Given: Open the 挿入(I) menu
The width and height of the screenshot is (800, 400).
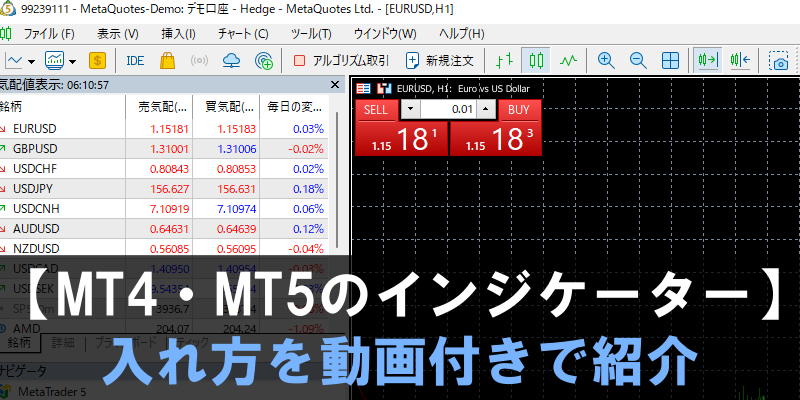Looking at the screenshot, I should pyautogui.click(x=179, y=34).
